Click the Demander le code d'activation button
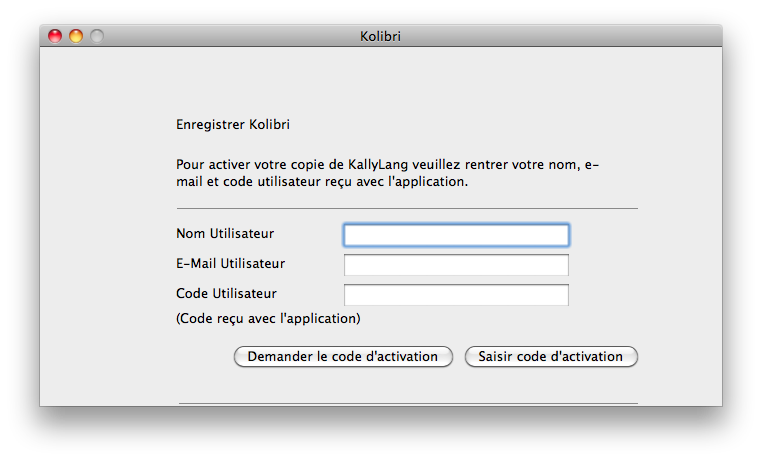 (343, 357)
